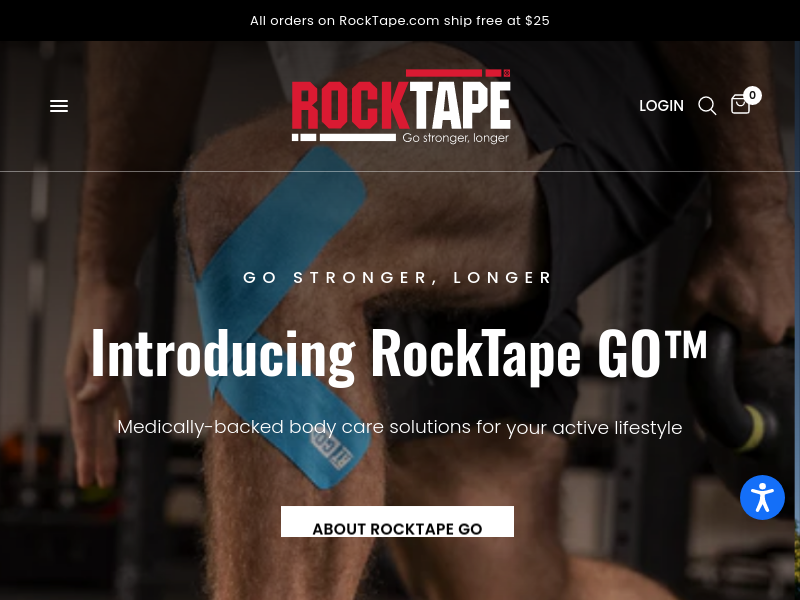Click the Go stronger, longer logo tagline
Image resolution: width=800 pixels, height=600 pixels.
coord(456,138)
